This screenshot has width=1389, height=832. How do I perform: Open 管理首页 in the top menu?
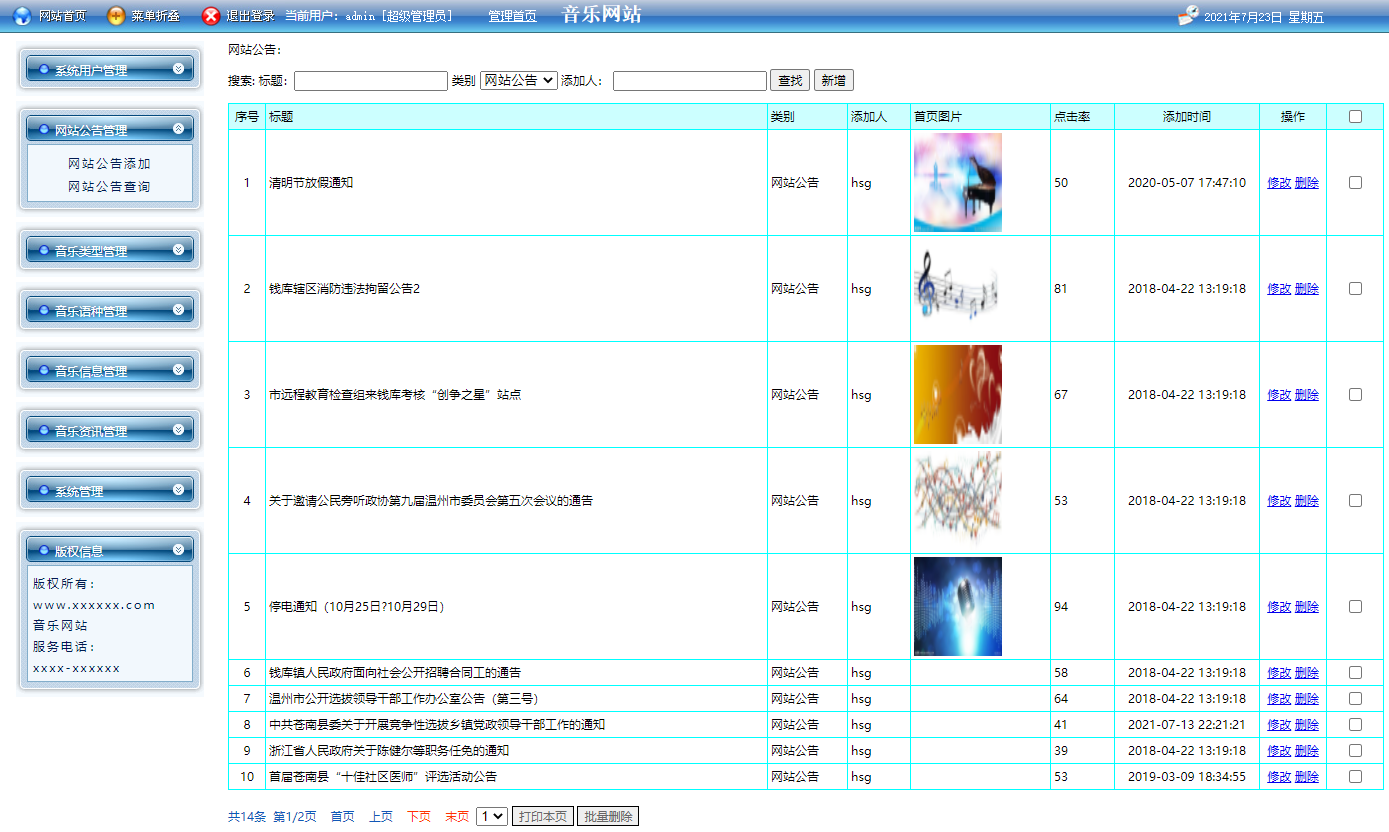[x=510, y=15]
